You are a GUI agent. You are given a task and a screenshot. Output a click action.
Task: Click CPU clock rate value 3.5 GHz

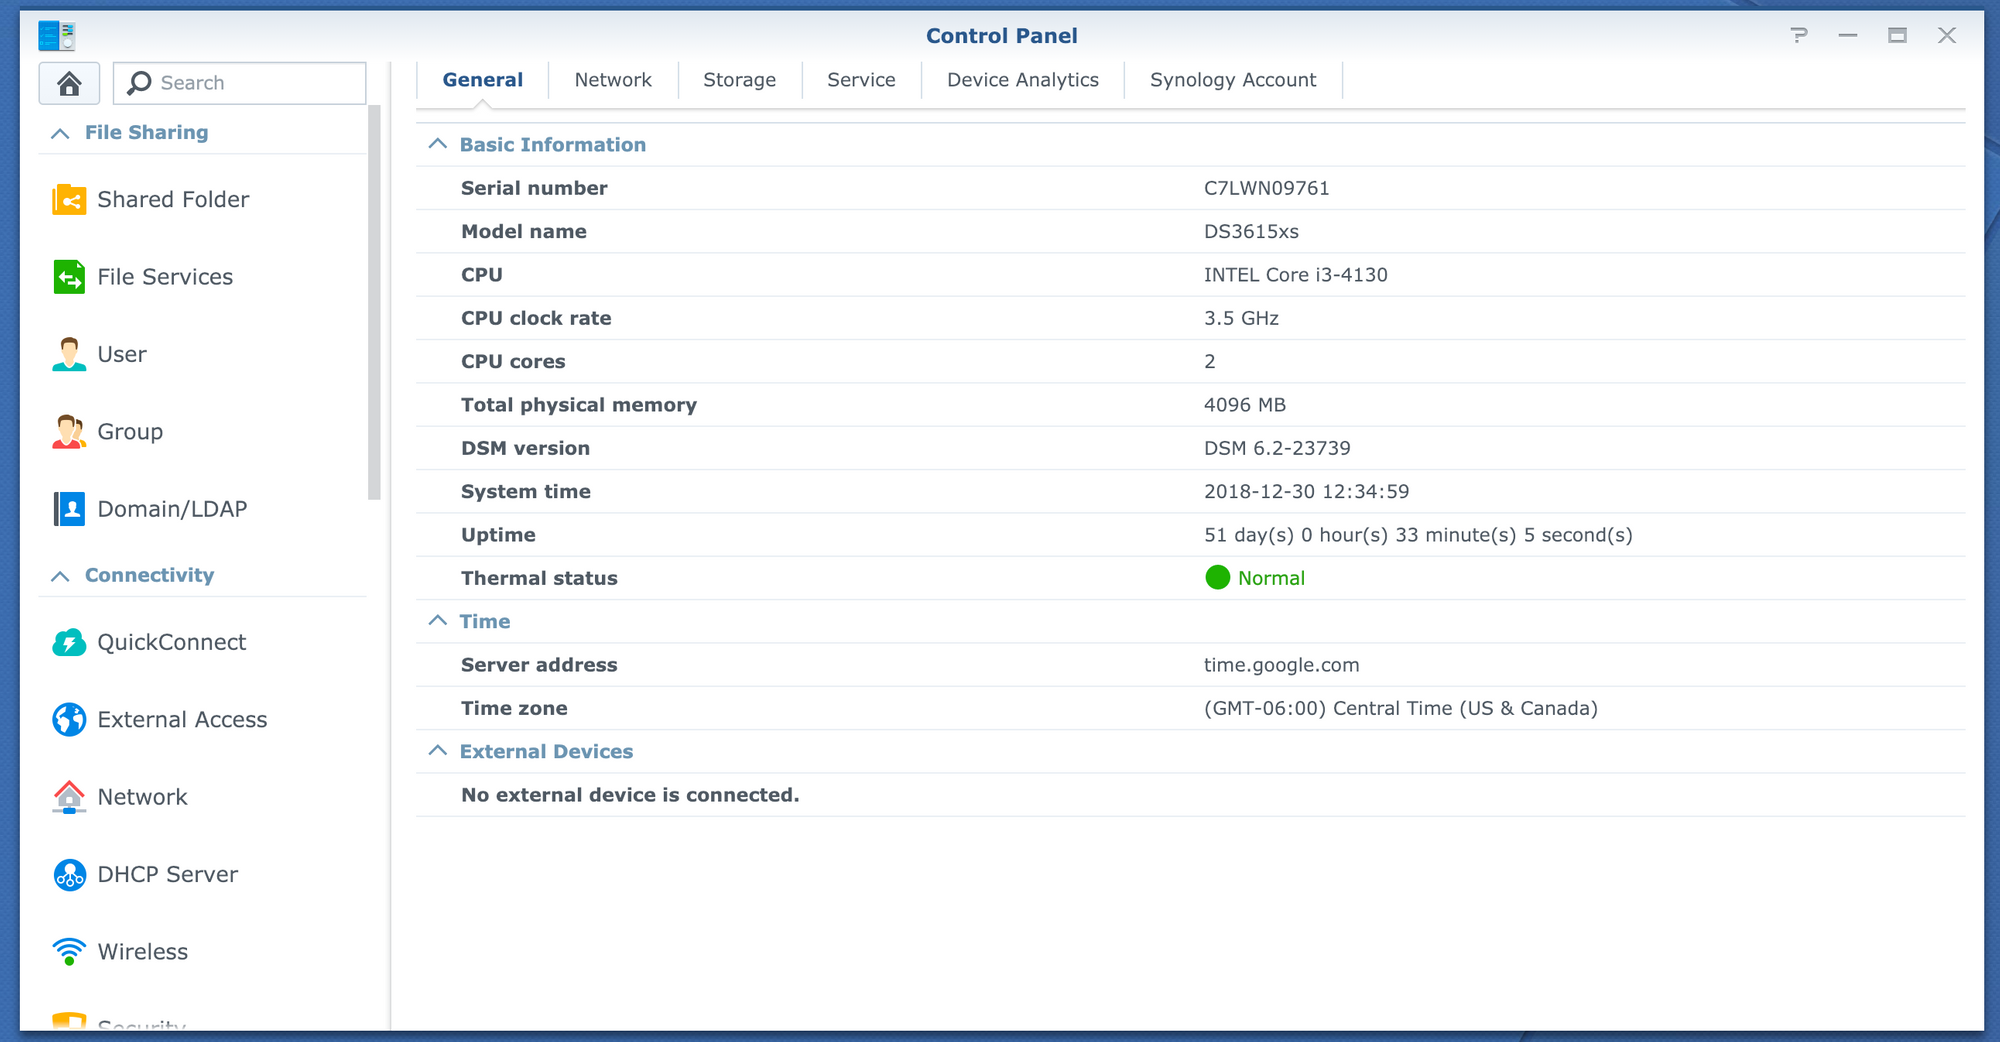pyautogui.click(x=1241, y=318)
